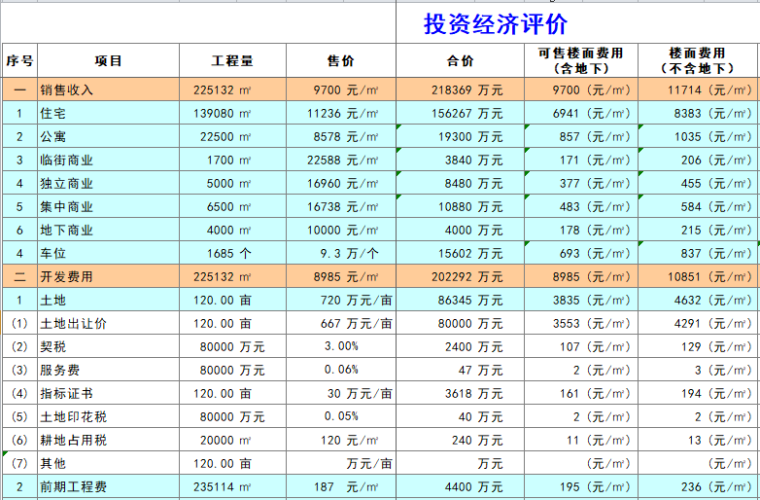Select 集中商业 quantity cell 6500 ㎡
The height and width of the screenshot is (500, 760).
[232, 206]
